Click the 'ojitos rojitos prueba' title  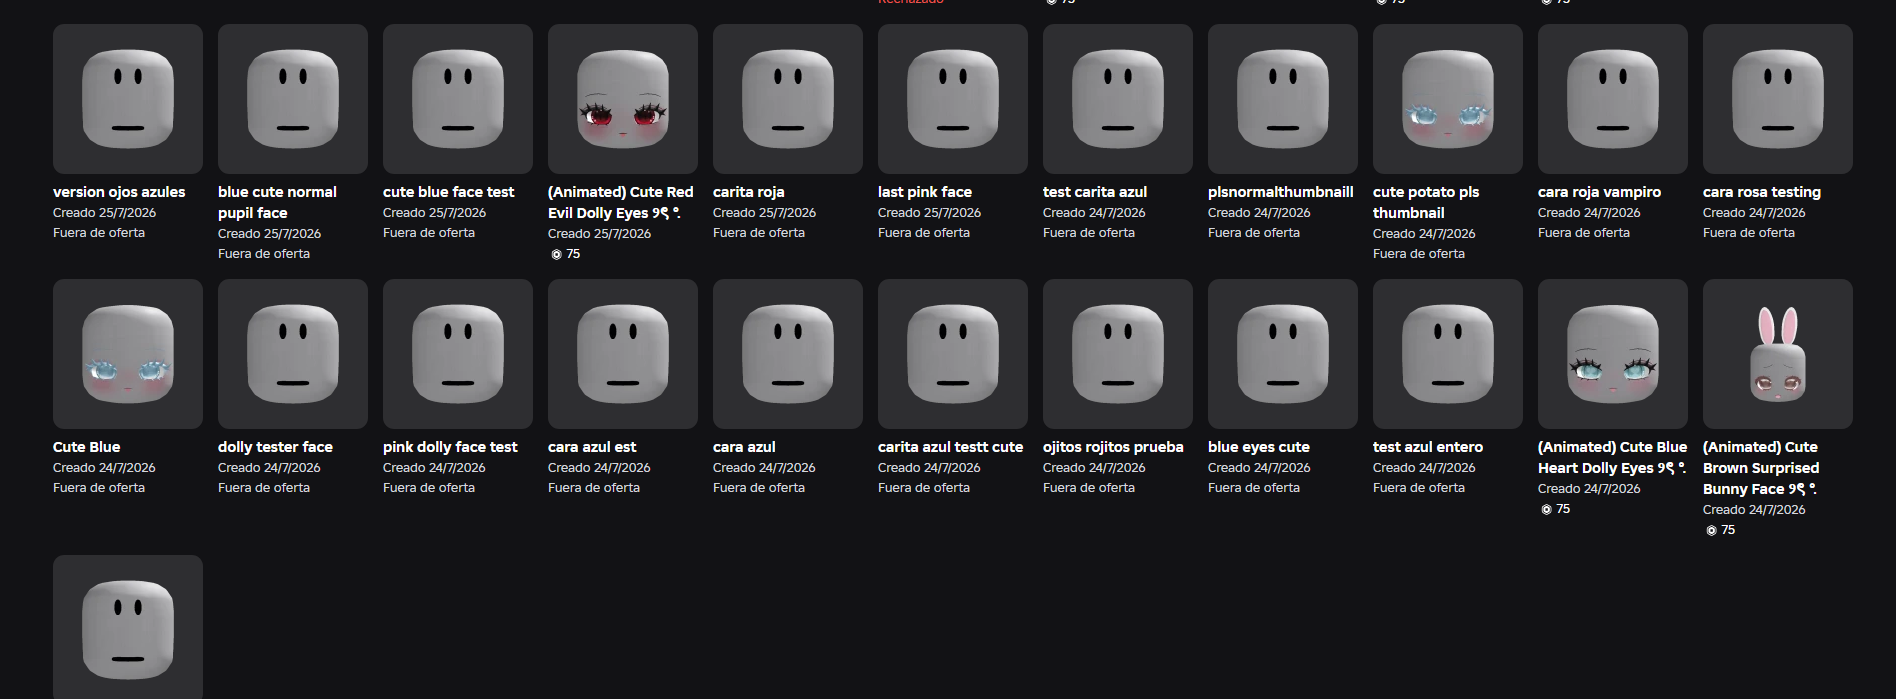tap(1113, 447)
